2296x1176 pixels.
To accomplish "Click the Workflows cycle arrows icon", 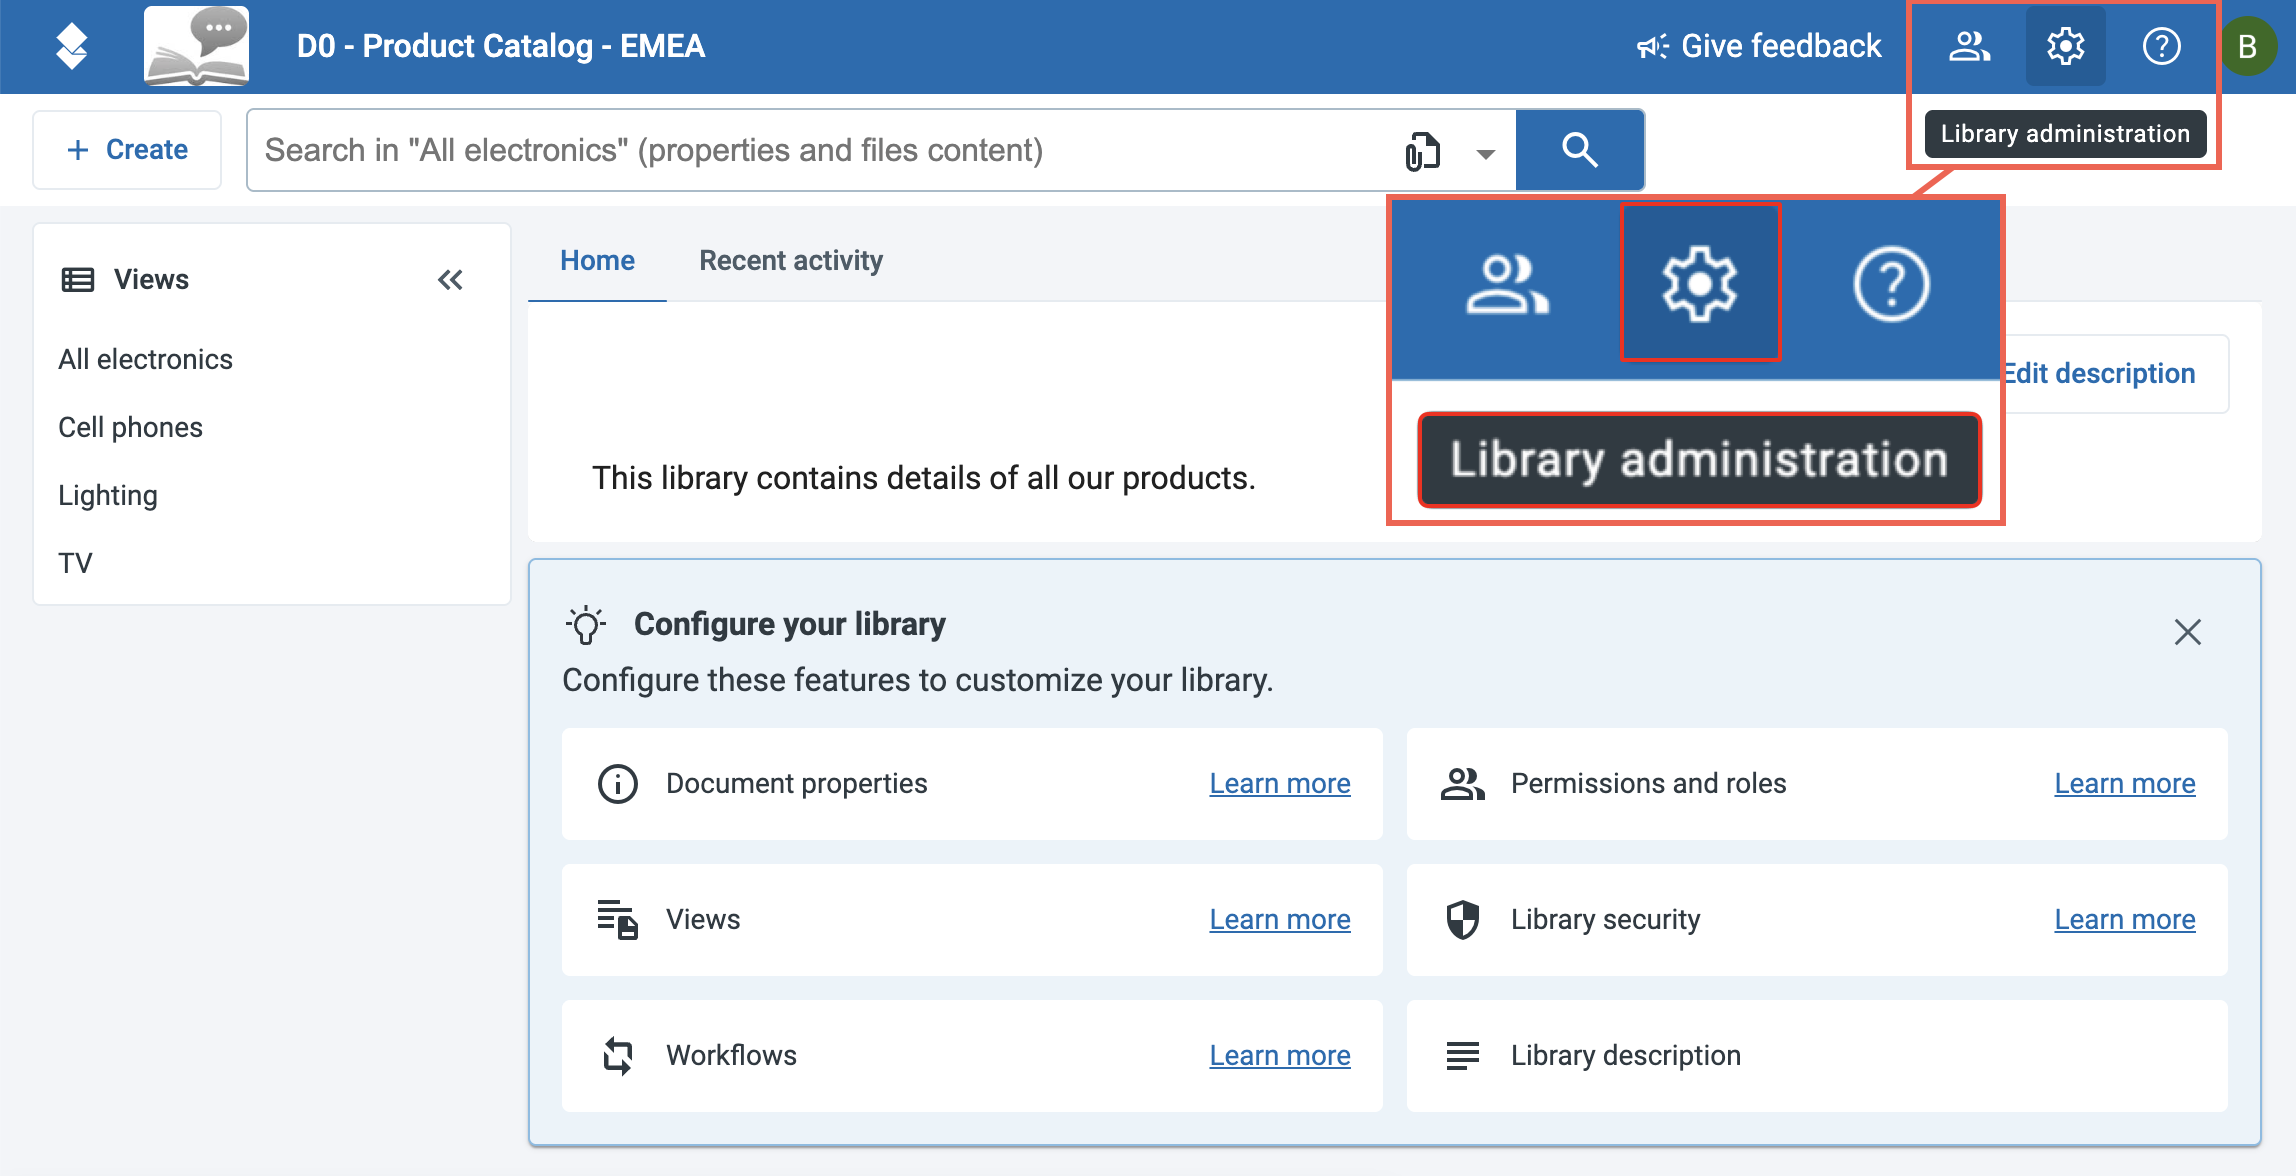I will (x=617, y=1056).
